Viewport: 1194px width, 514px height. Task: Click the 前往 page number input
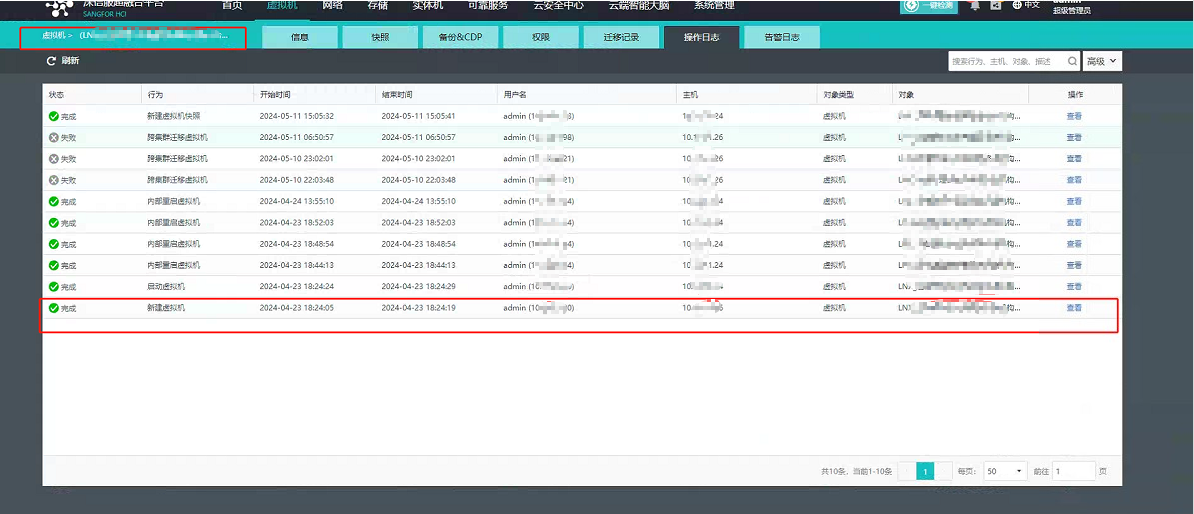tap(1074, 471)
